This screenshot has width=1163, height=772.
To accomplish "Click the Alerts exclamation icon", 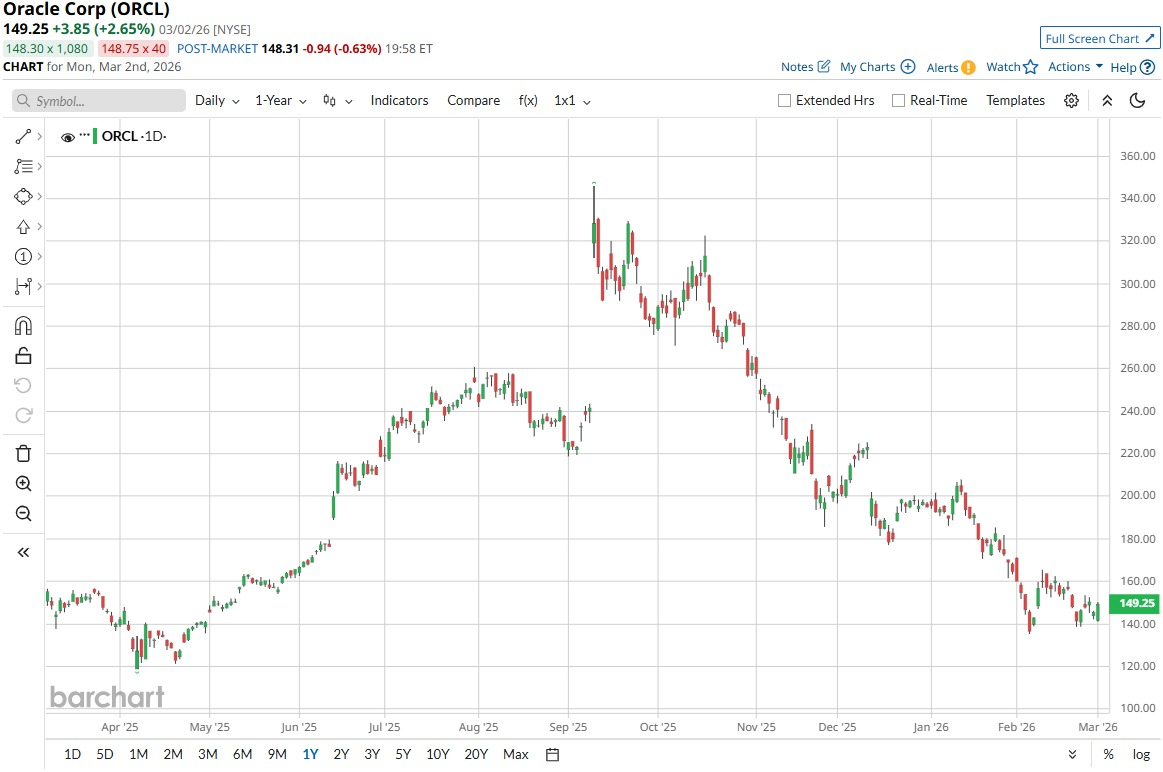I will click(x=968, y=67).
